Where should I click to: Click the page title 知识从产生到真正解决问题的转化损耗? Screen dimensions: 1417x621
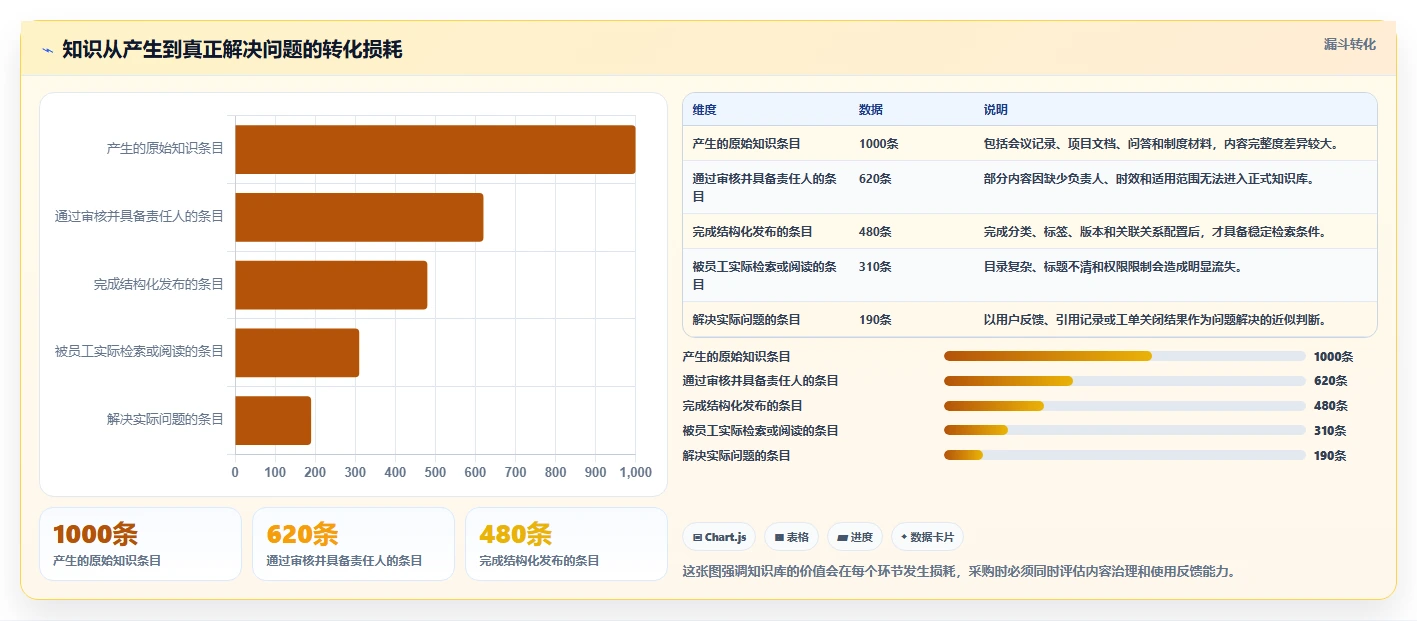pos(232,49)
